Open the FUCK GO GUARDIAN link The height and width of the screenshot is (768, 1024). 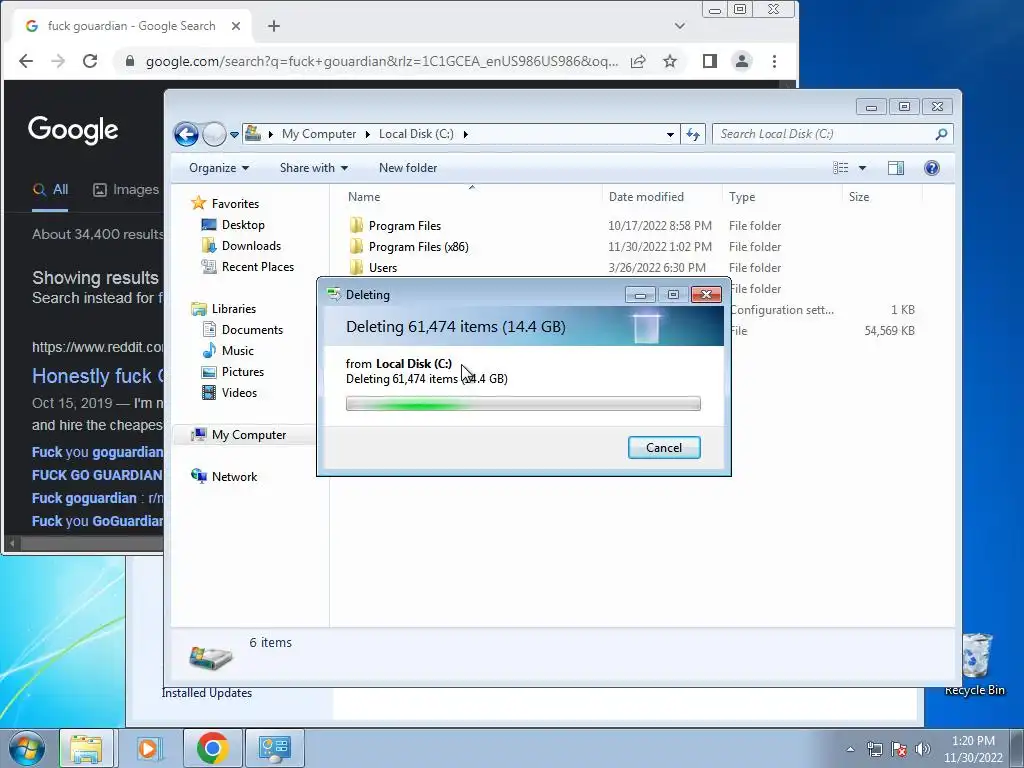97,475
